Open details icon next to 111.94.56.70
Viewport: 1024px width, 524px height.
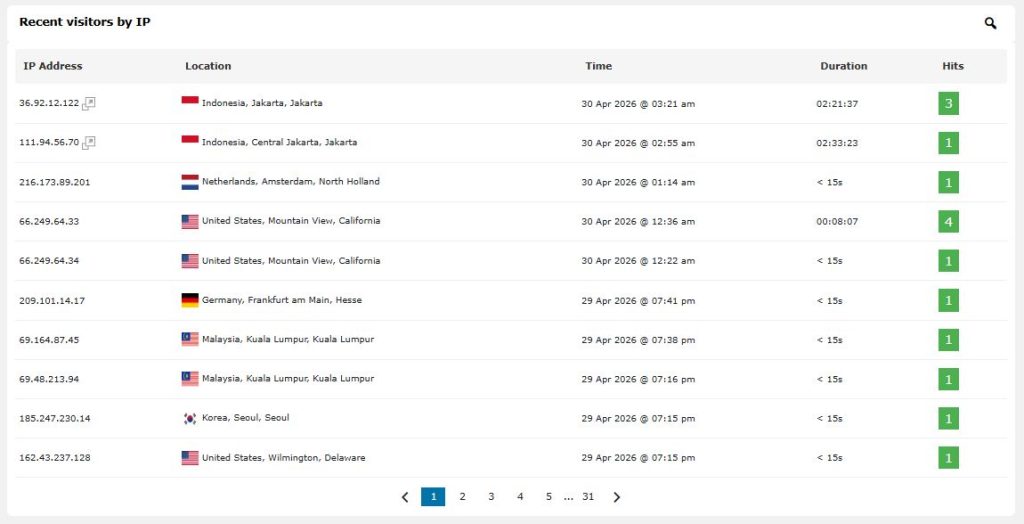click(89, 142)
